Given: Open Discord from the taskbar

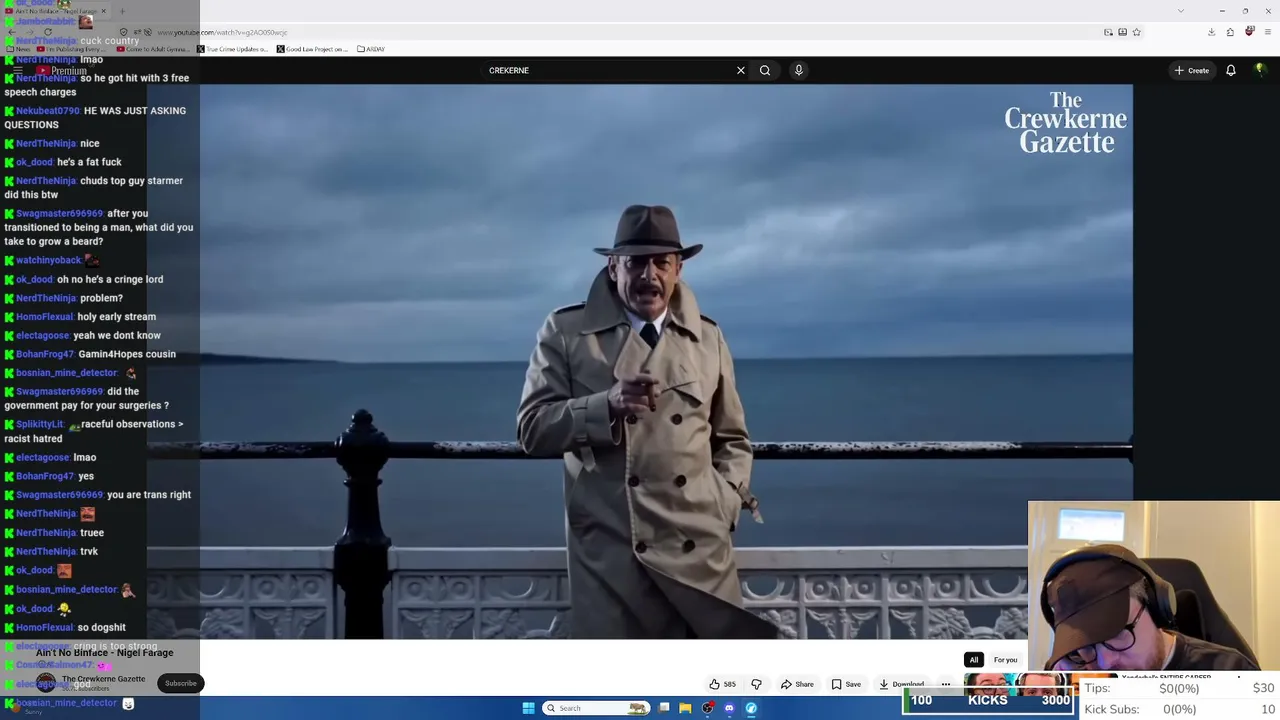Looking at the screenshot, I should (729, 708).
